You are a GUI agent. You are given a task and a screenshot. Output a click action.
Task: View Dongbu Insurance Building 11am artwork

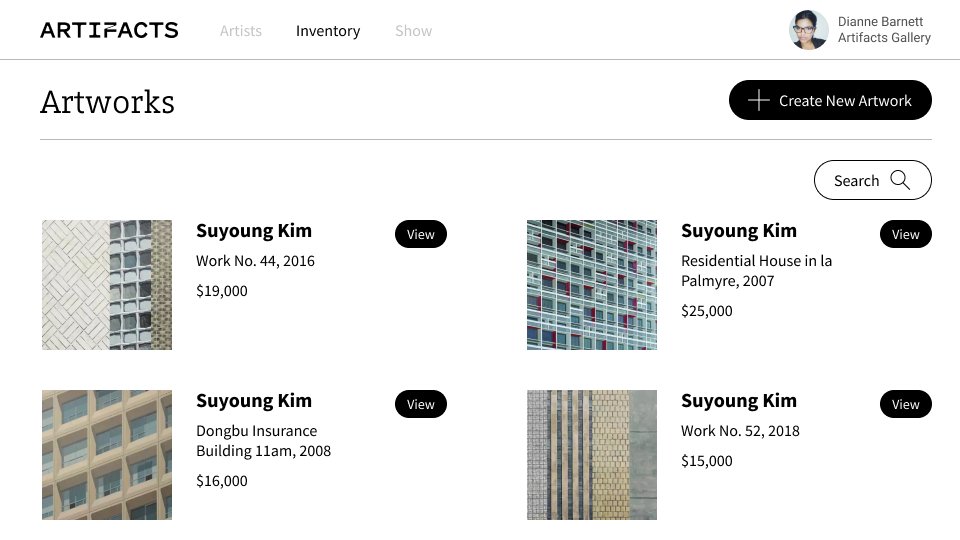[x=421, y=404]
